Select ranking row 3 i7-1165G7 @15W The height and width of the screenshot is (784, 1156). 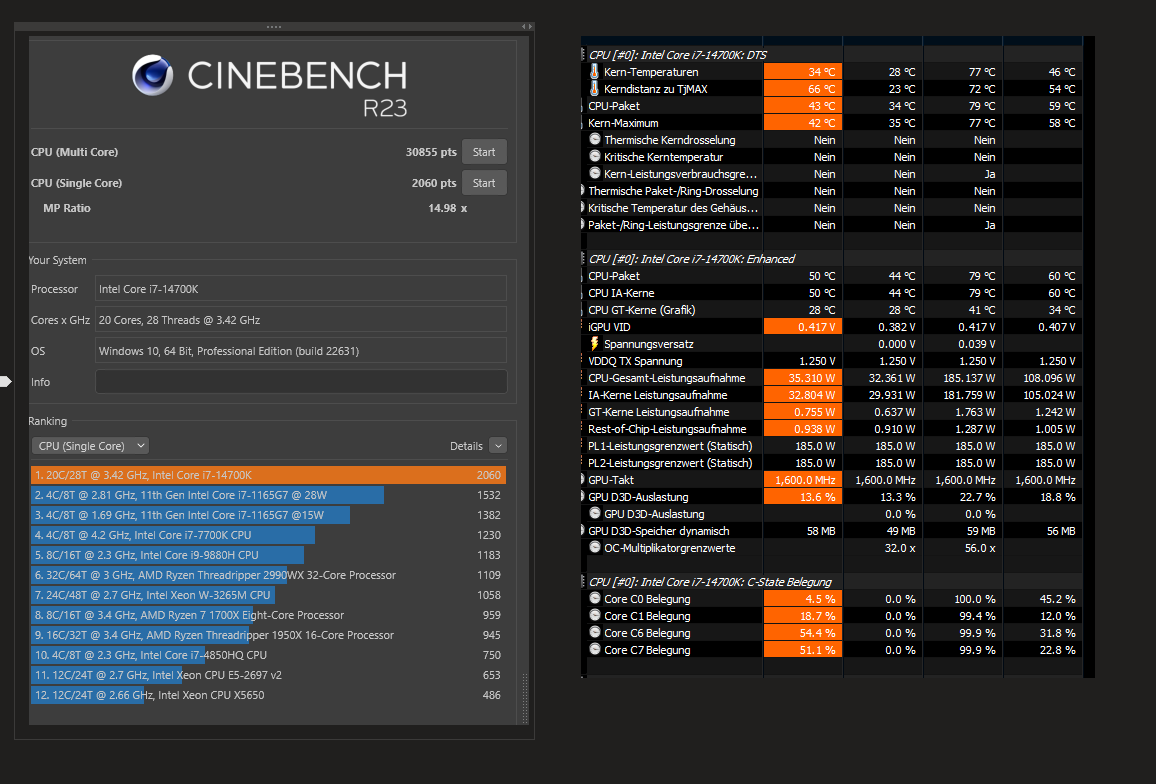coord(268,515)
